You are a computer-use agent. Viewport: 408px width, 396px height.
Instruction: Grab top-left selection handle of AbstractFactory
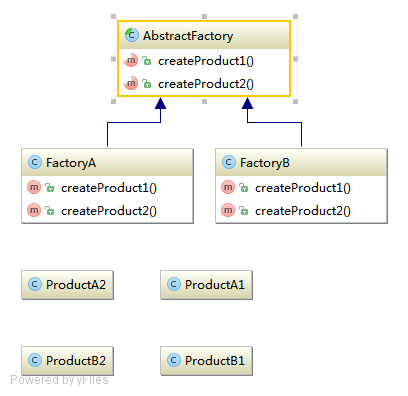click(113, 16)
